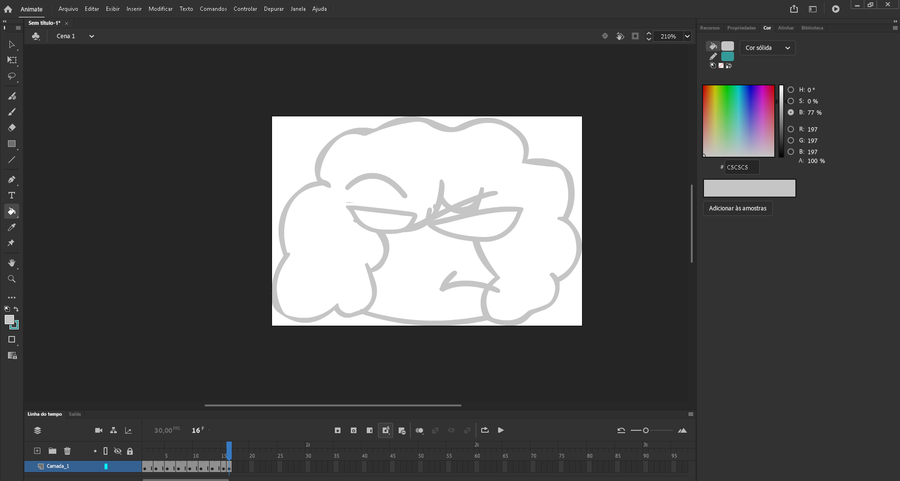Click the teal stroke color swatch in Color panel
Viewport: 900px width, 481px height.
[x=727, y=56]
